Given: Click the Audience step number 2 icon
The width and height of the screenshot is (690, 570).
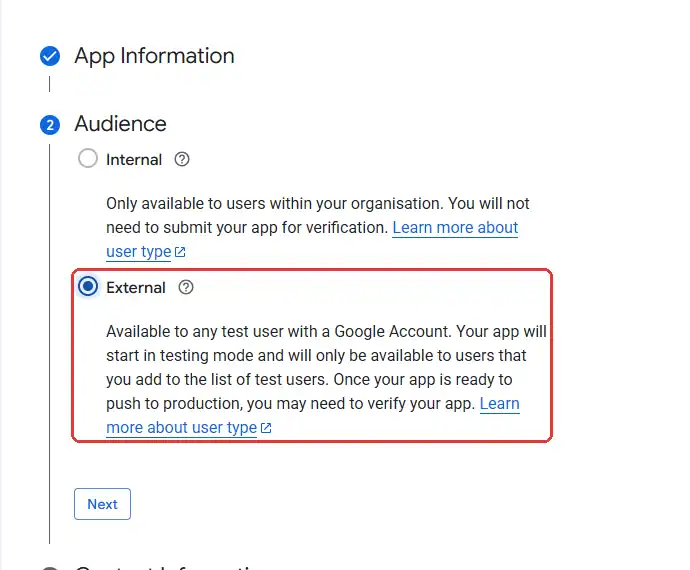Looking at the screenshot, I should pyautogui.click(x=50, y=125).
